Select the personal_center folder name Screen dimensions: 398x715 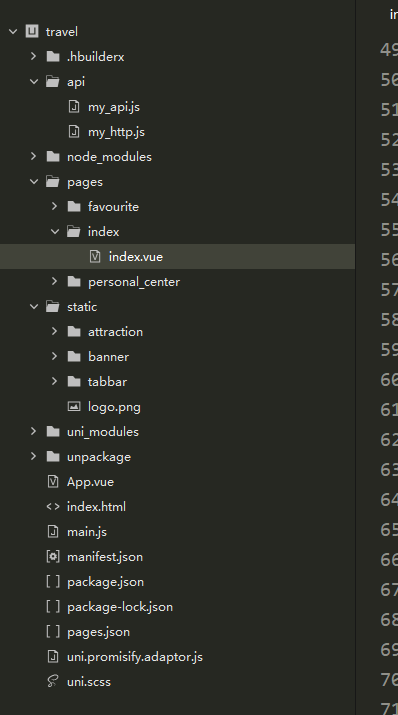tap(134, 282)
